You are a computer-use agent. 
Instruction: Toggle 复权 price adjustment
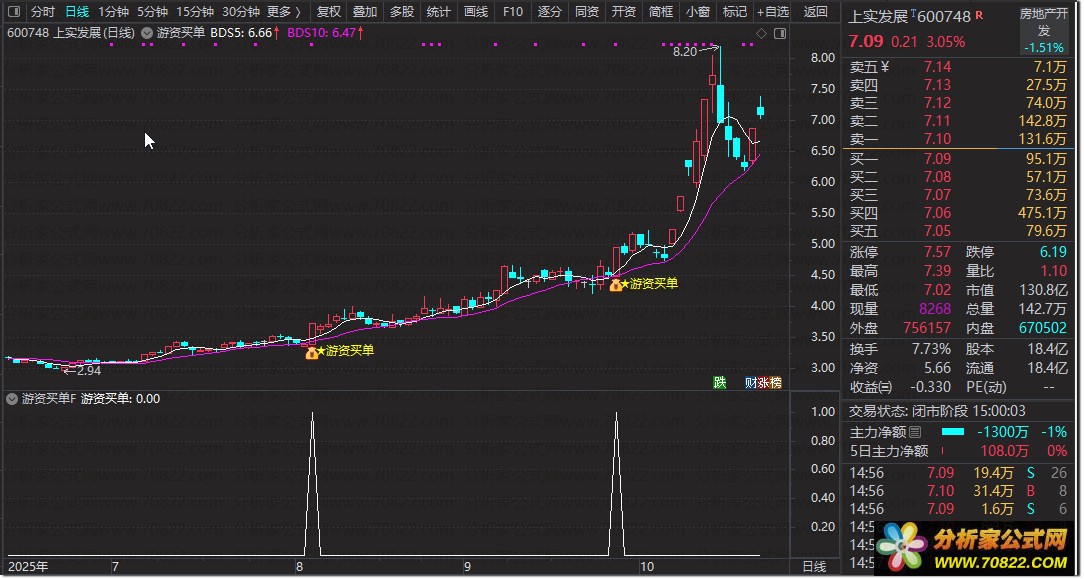[x=328, y=12]
